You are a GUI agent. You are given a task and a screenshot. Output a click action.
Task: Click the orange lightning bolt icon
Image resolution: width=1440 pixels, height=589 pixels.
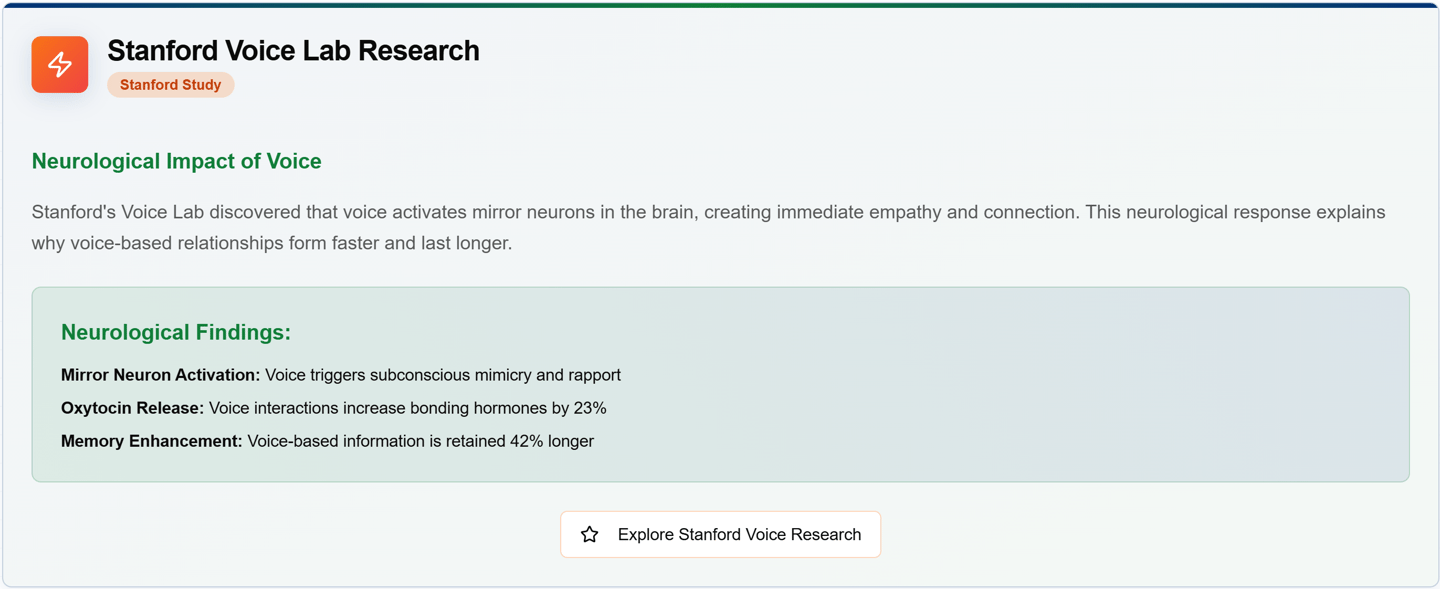pyautogui.click(x=60, y=65)
